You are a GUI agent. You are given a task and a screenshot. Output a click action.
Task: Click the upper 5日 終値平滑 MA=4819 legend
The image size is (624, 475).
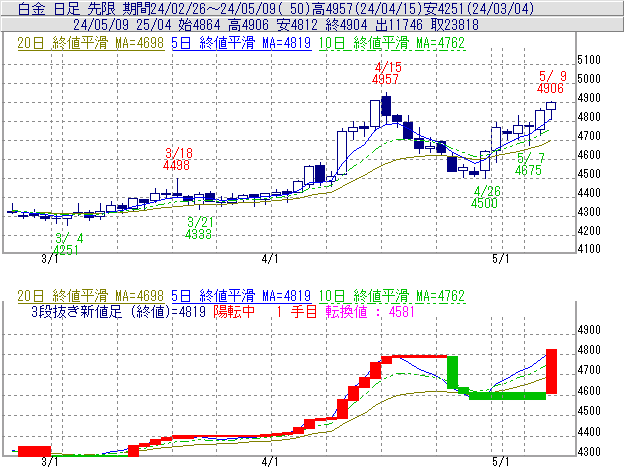tap(241, 43)
